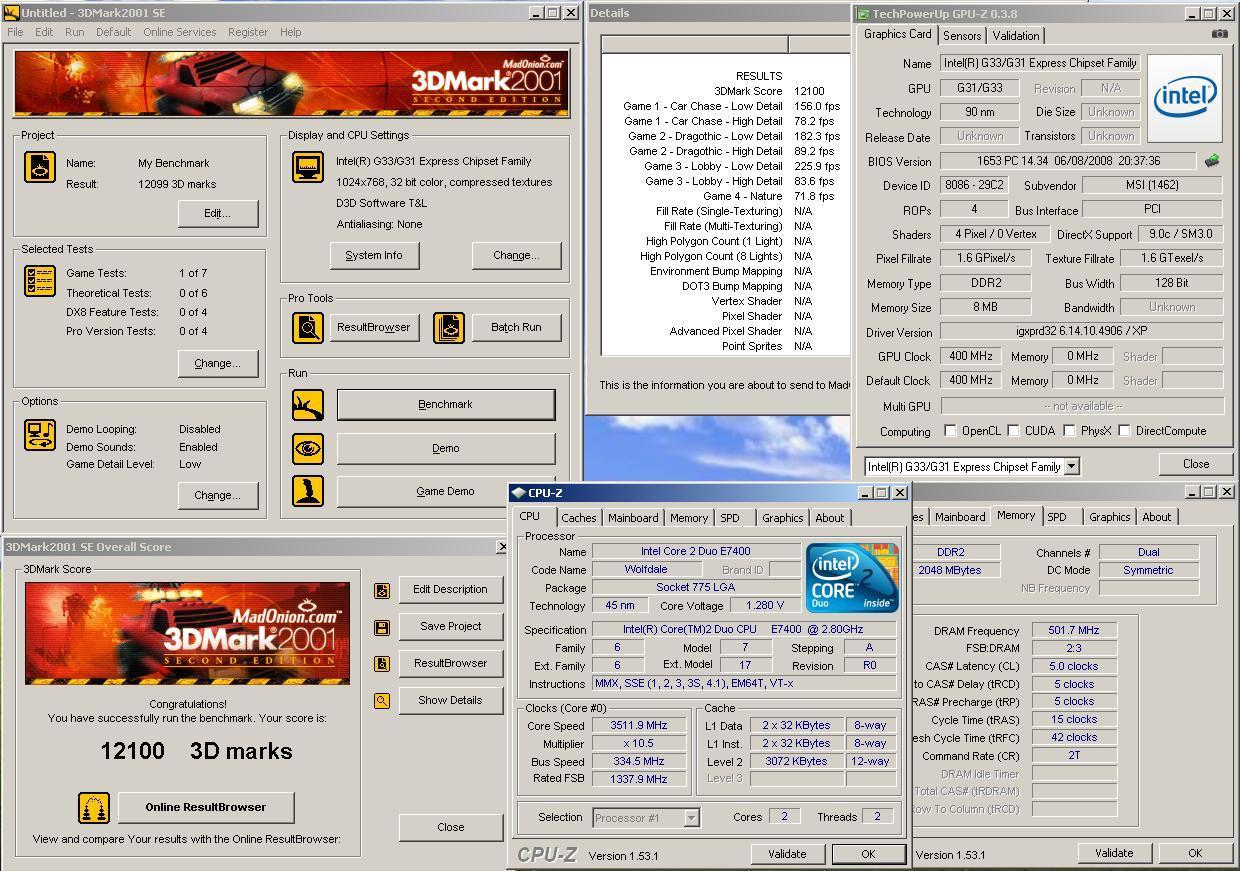Click the Save Project floppy disk icon
The image size is (1240, 871).
click(x=381, y=627)
